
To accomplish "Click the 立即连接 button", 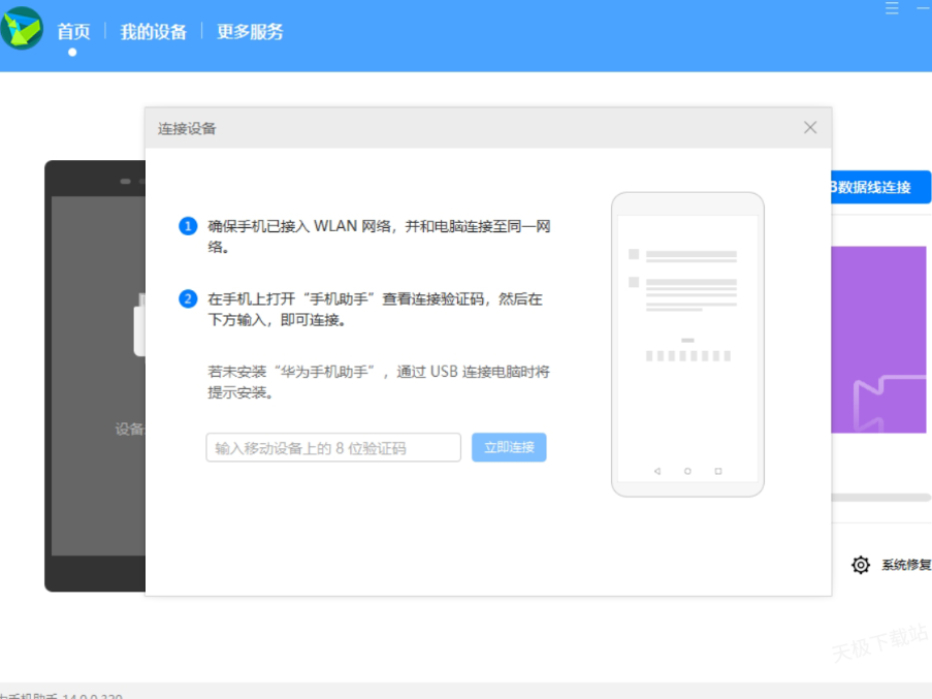I will tap(509, 448).
